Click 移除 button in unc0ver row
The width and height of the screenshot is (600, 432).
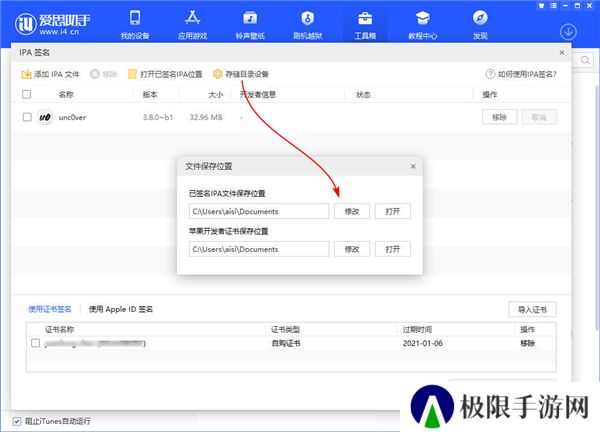point(499,117)
